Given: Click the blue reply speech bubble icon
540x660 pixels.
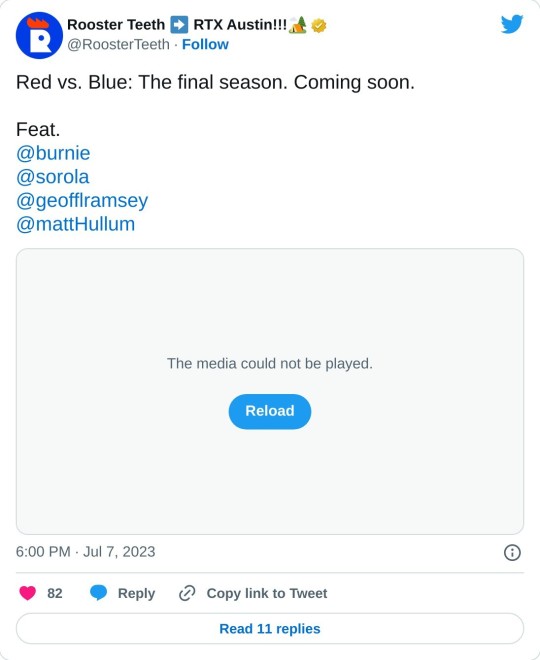Looking at the screenshot, I should click(x=98, y=593).
